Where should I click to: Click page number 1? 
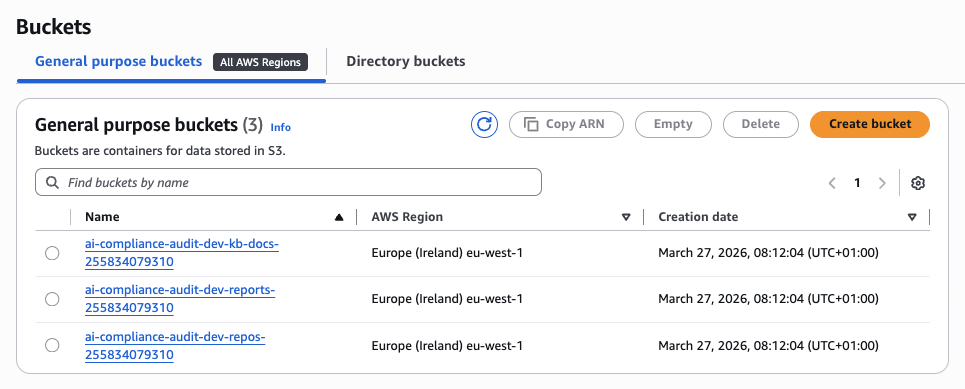[x=857, y=183]
